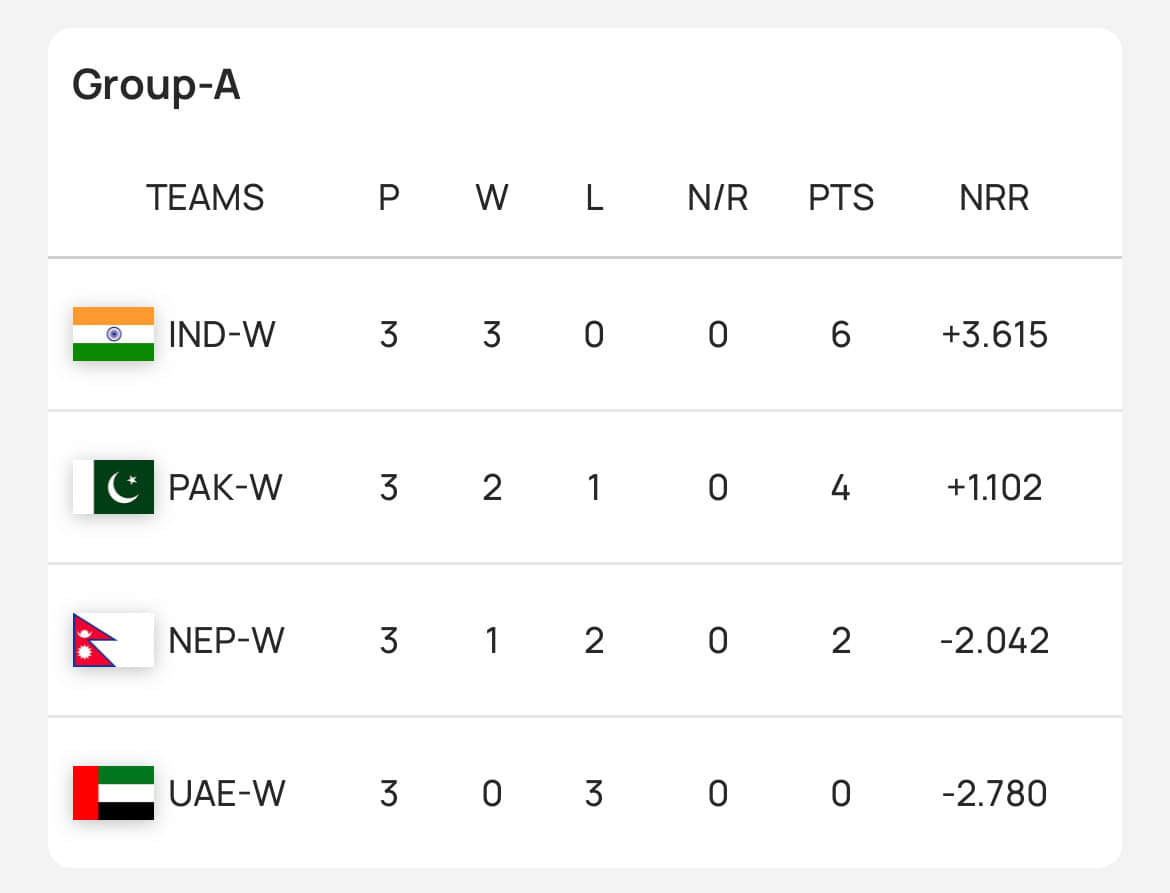The width and height of the screenshot is (1170, 893).
Task: Click Nepal's -2.042 net run rate
Action: [x=994, y=640]
